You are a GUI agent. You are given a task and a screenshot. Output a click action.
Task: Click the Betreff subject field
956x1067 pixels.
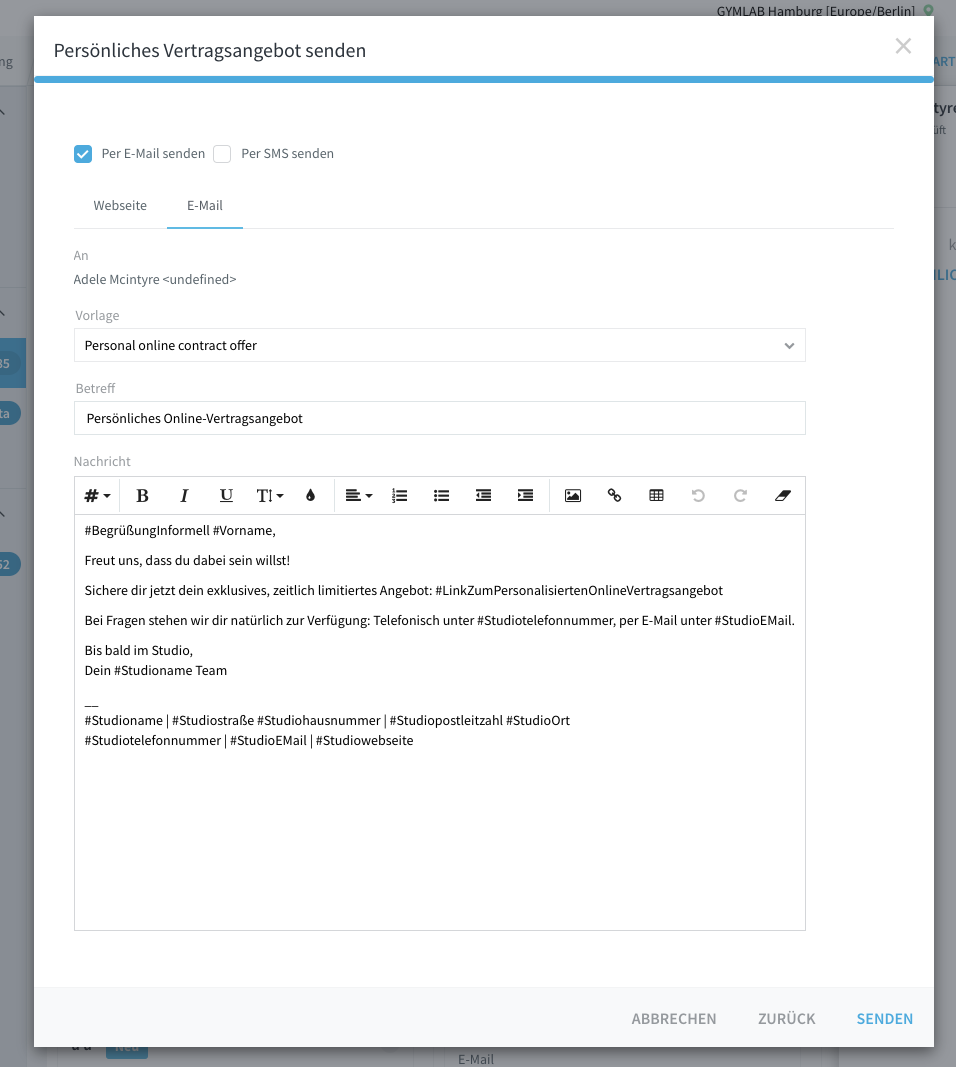pos(440,418)
